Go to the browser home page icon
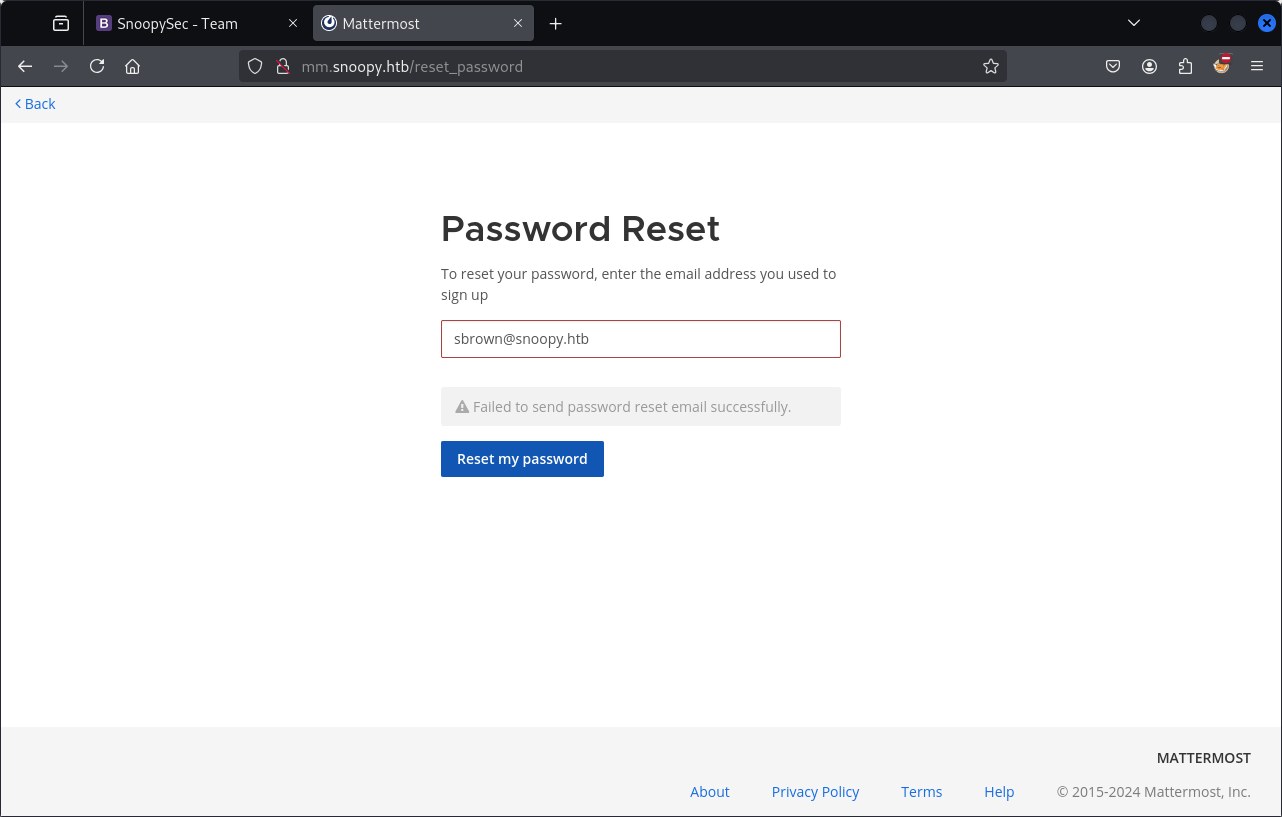The width and height of the screenshot is (1282, 817). click(132, 67)
